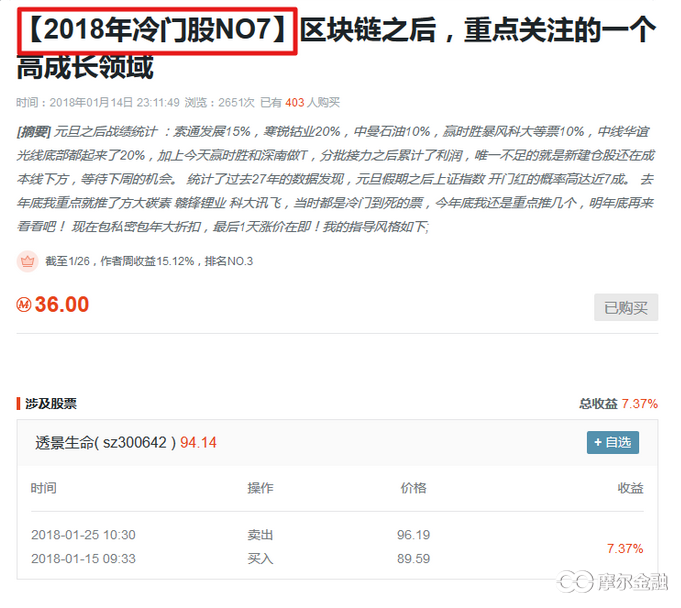Click the buy price 89.59
This screenshot has height=608, width=681.
(x=413, y=558)
